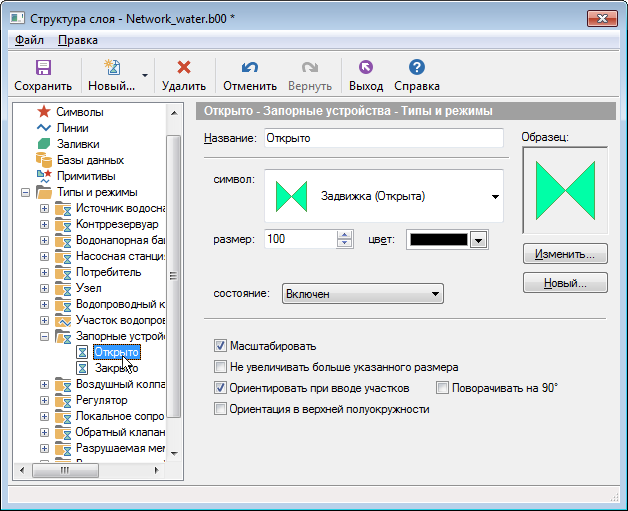Select Базы данных item in the tree
The image size is (628, 511).
pos(89,160)
